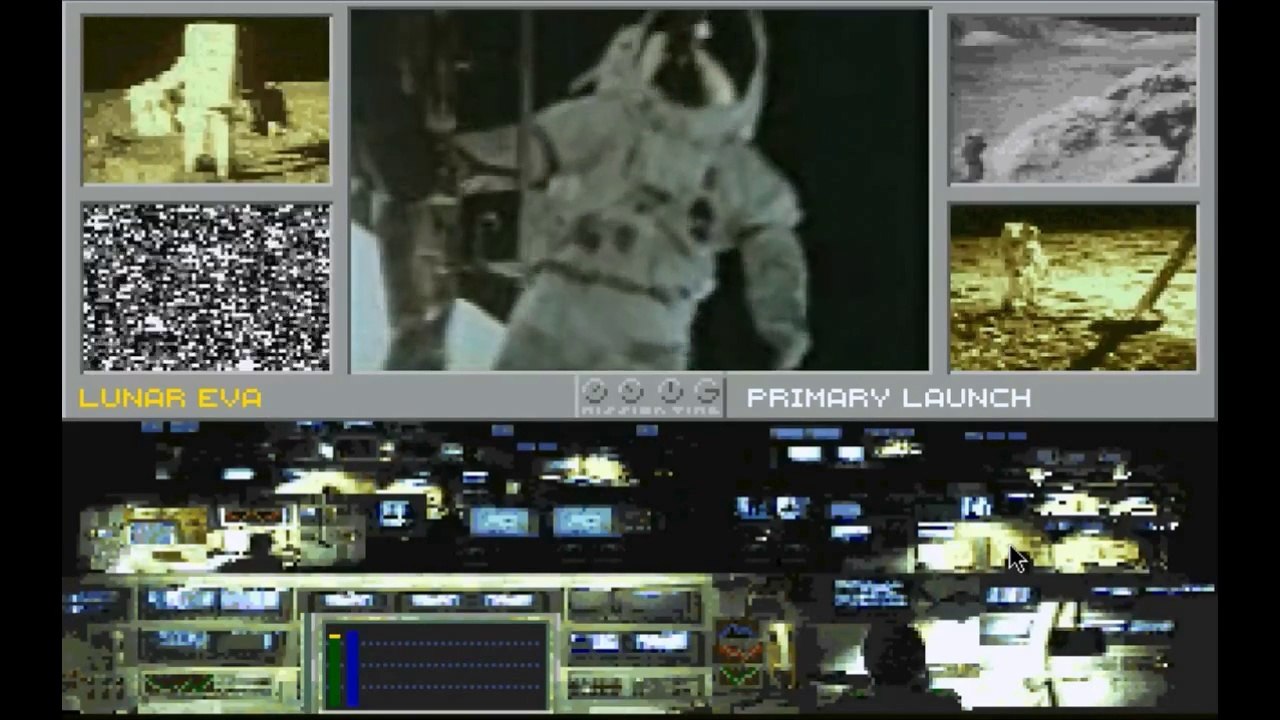Screen dimensions: 1280x720
Task: Click the blue bar in the console graph
Action: (352, 670)
